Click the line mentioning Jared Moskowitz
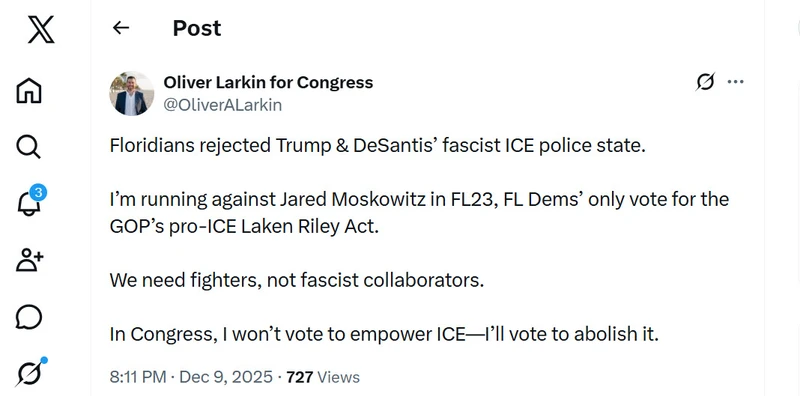The height and width of the screenshot is (396, 800). pos(419,199)
